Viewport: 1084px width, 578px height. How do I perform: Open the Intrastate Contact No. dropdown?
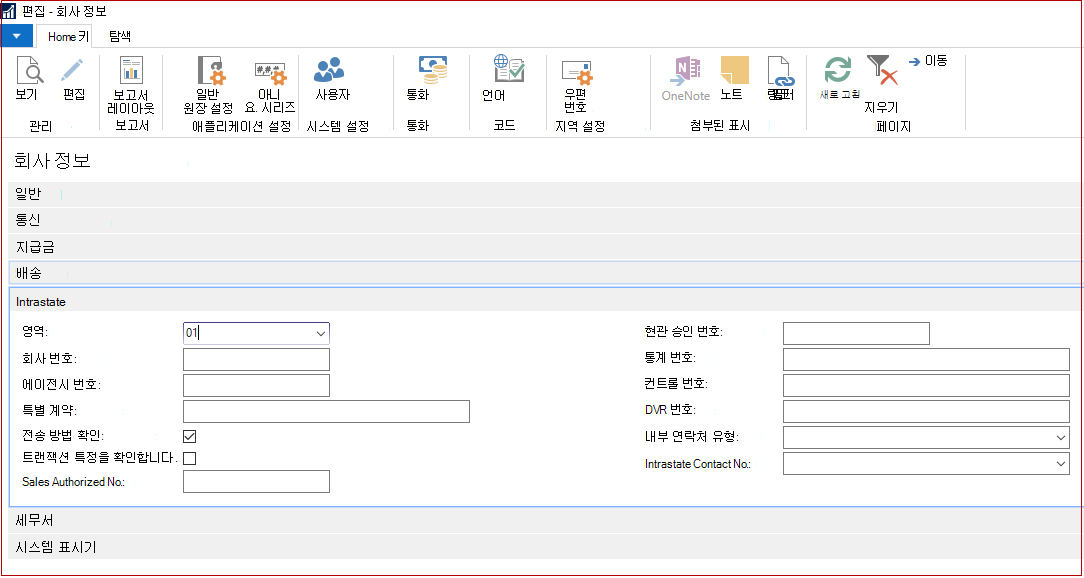[1061, 464]
